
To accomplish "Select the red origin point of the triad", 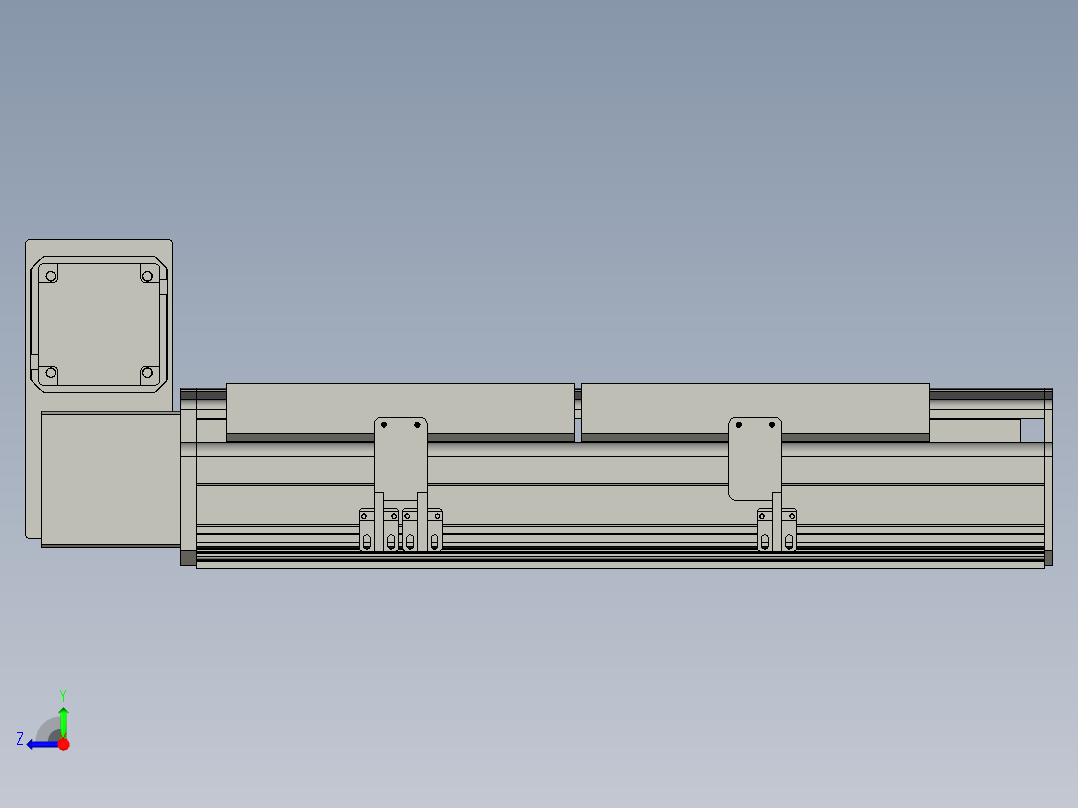I will point(63,745).
